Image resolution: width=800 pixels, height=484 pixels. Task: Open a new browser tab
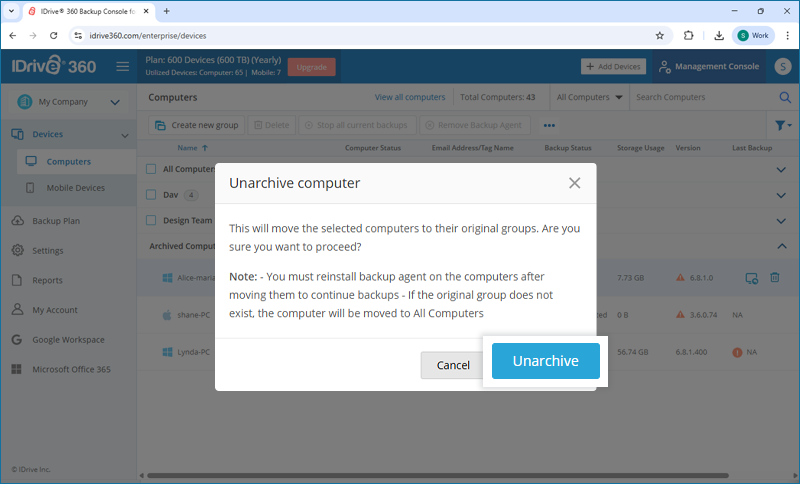click(166, 11)
